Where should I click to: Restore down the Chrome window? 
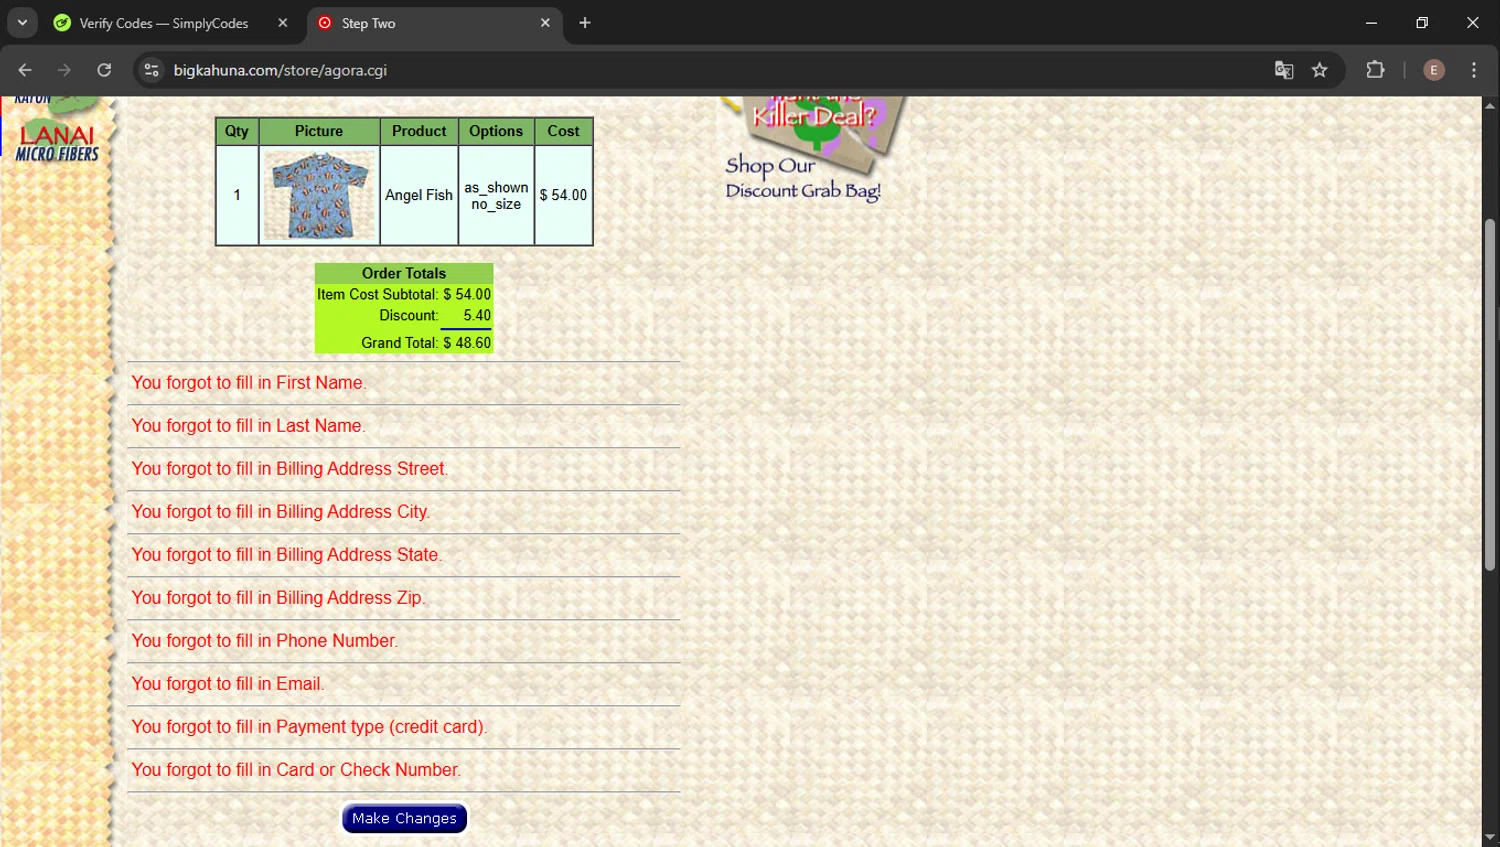coord(1422,23)
